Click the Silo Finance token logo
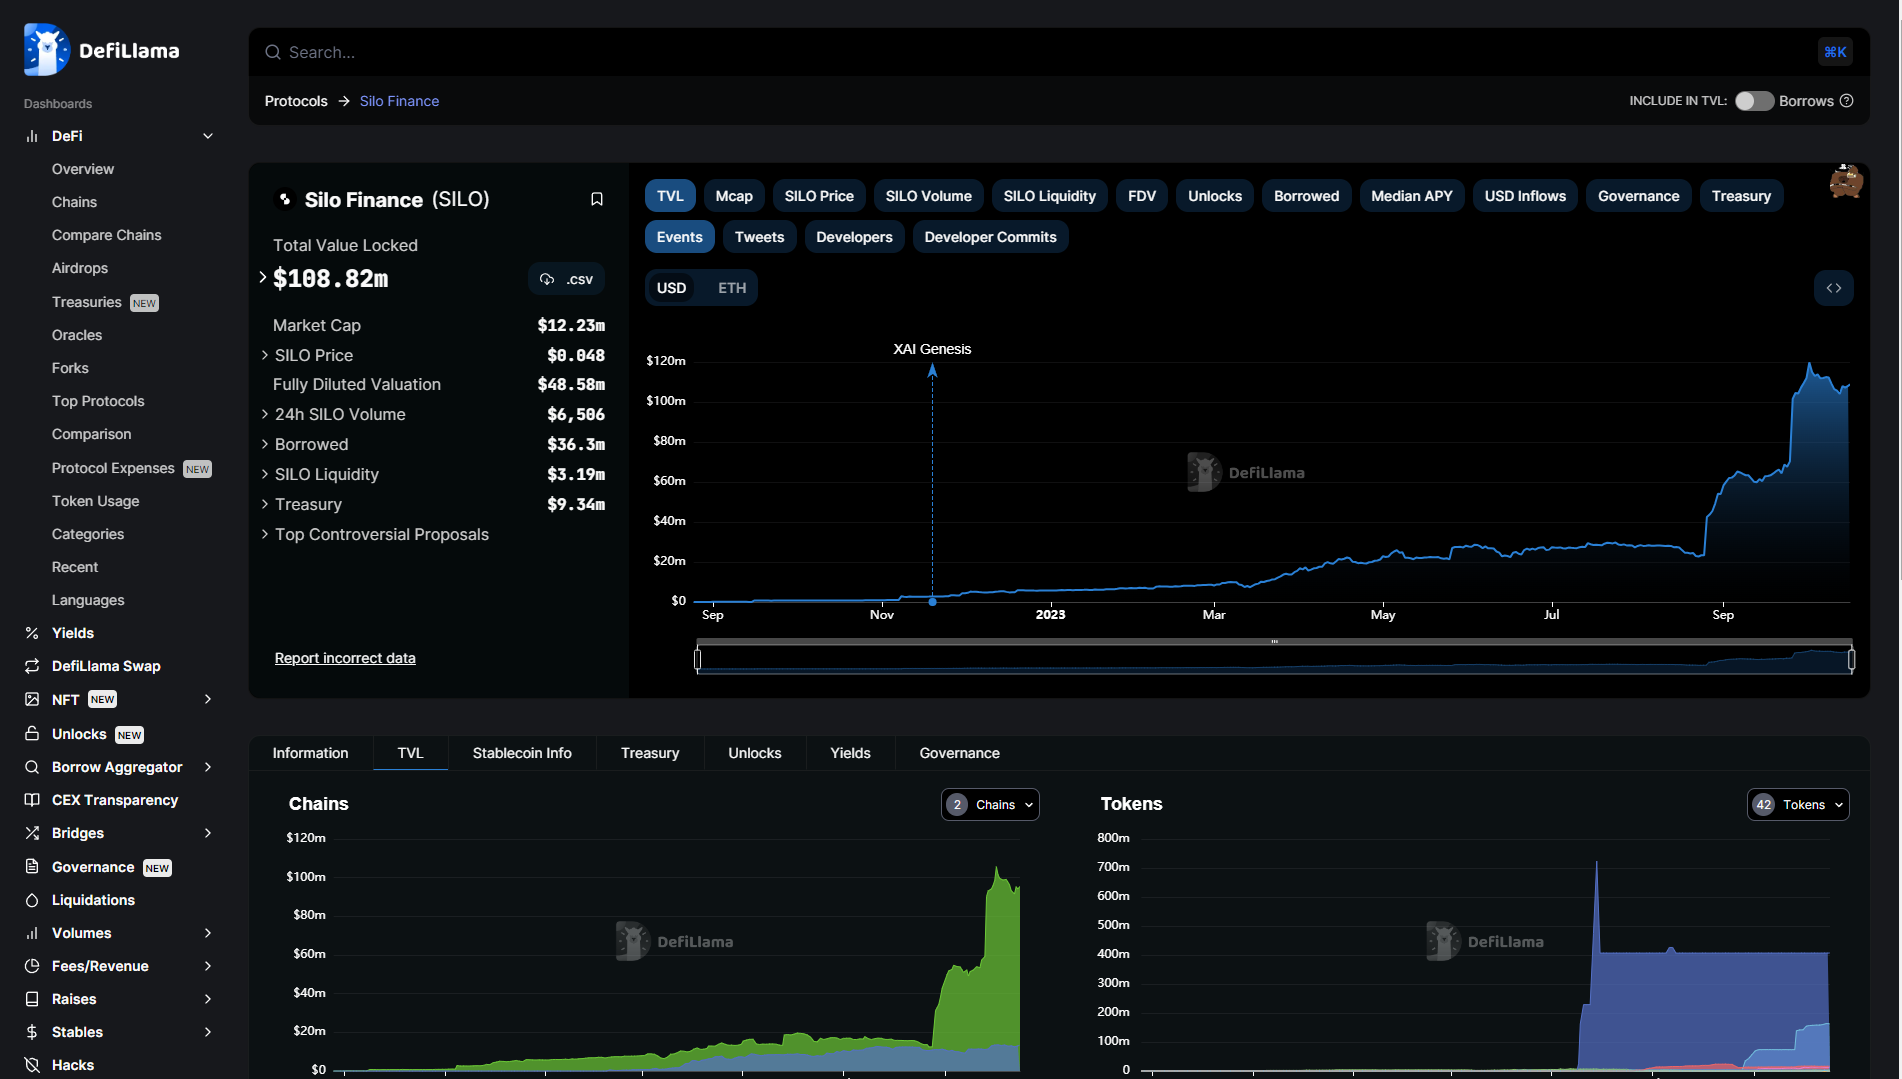The height and width of the screenshot is (1079, 1902). coord(285,199)
